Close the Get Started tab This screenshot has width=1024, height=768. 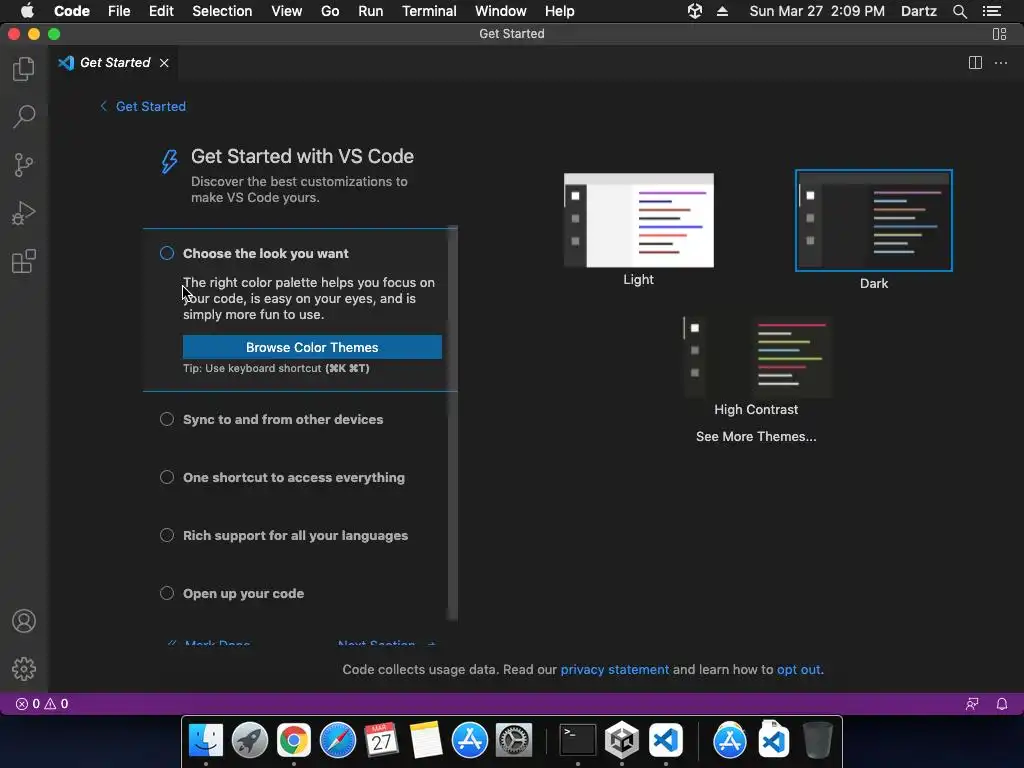point(164,63)
